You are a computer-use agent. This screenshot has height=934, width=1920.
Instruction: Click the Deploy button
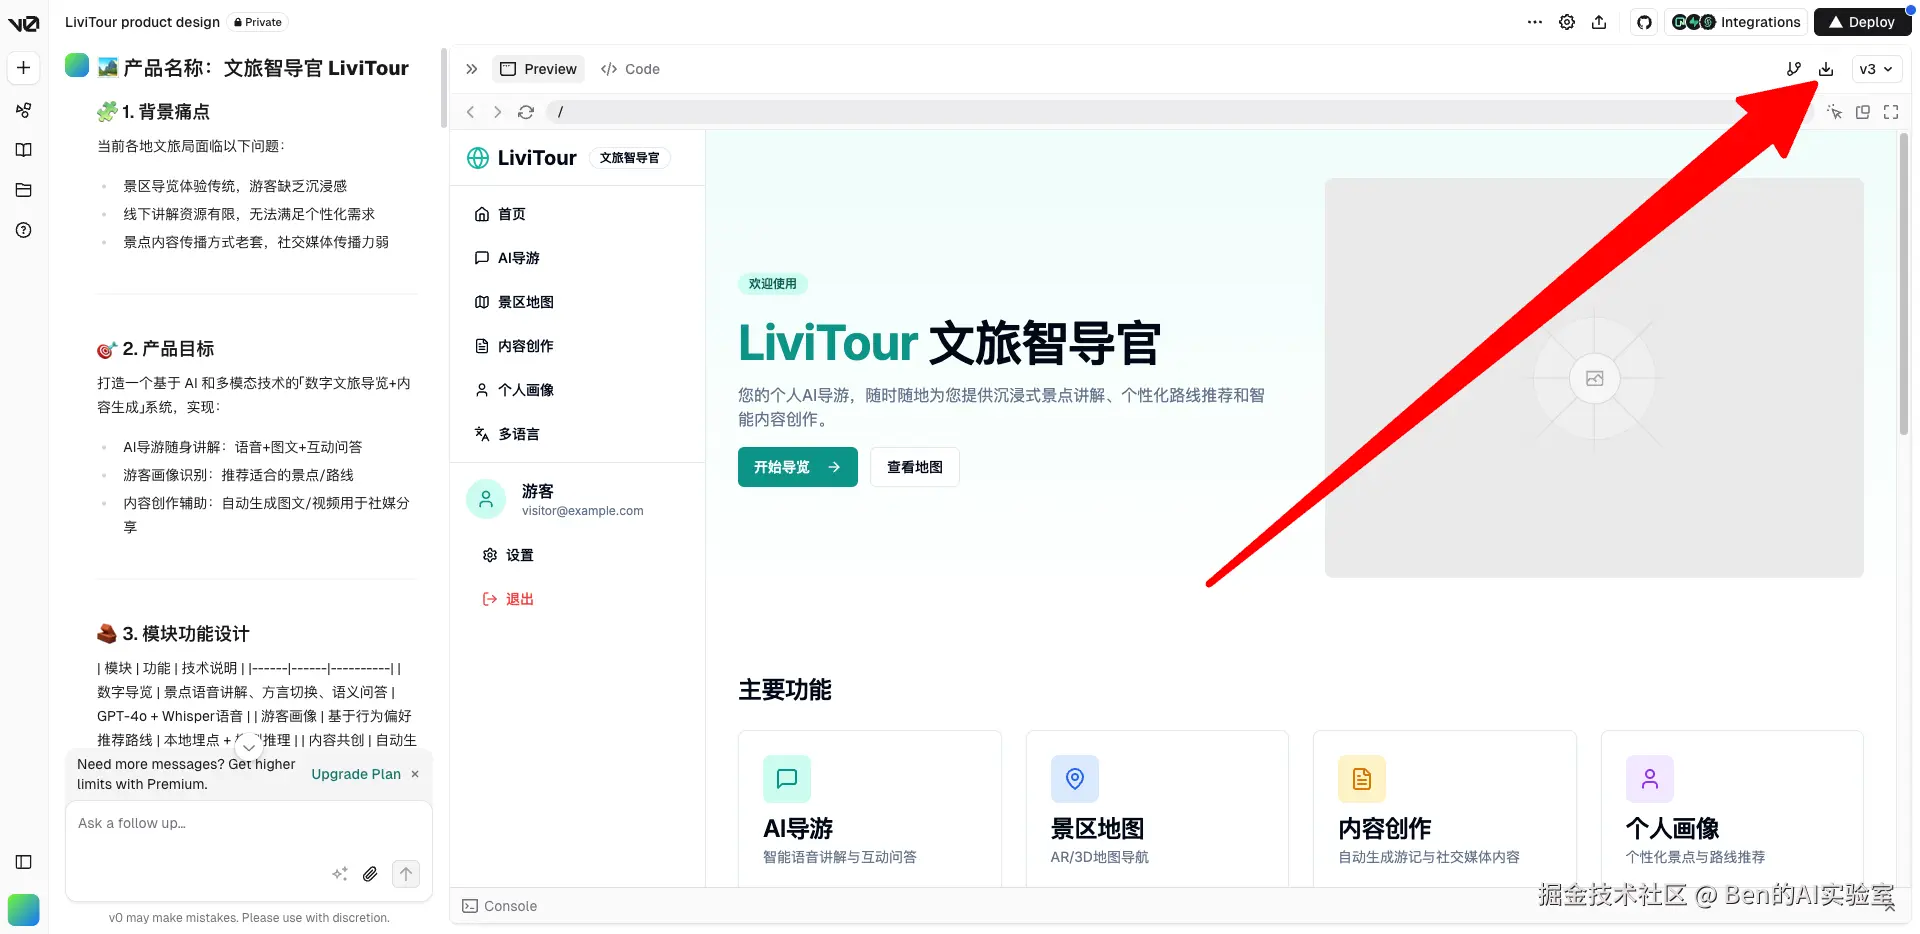click(1862, 22)
